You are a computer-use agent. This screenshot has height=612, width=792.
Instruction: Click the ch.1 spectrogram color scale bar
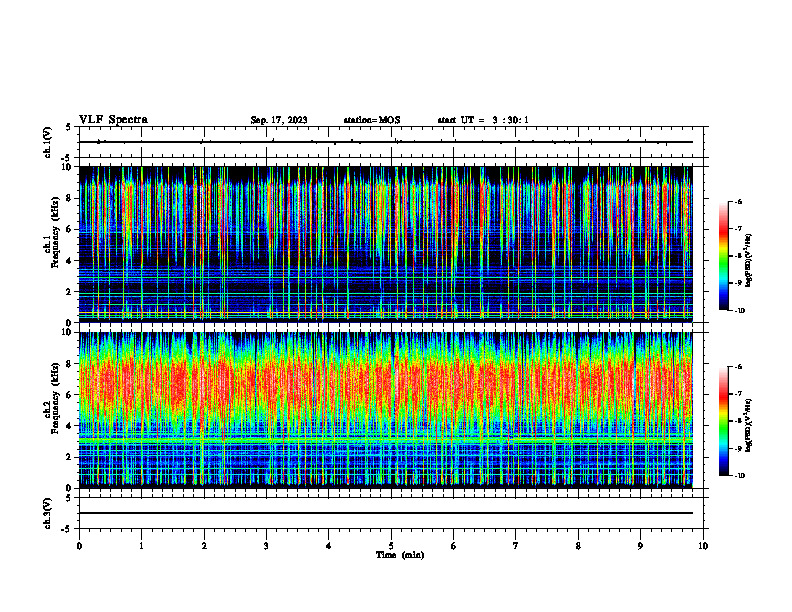[x=723, y=256]
